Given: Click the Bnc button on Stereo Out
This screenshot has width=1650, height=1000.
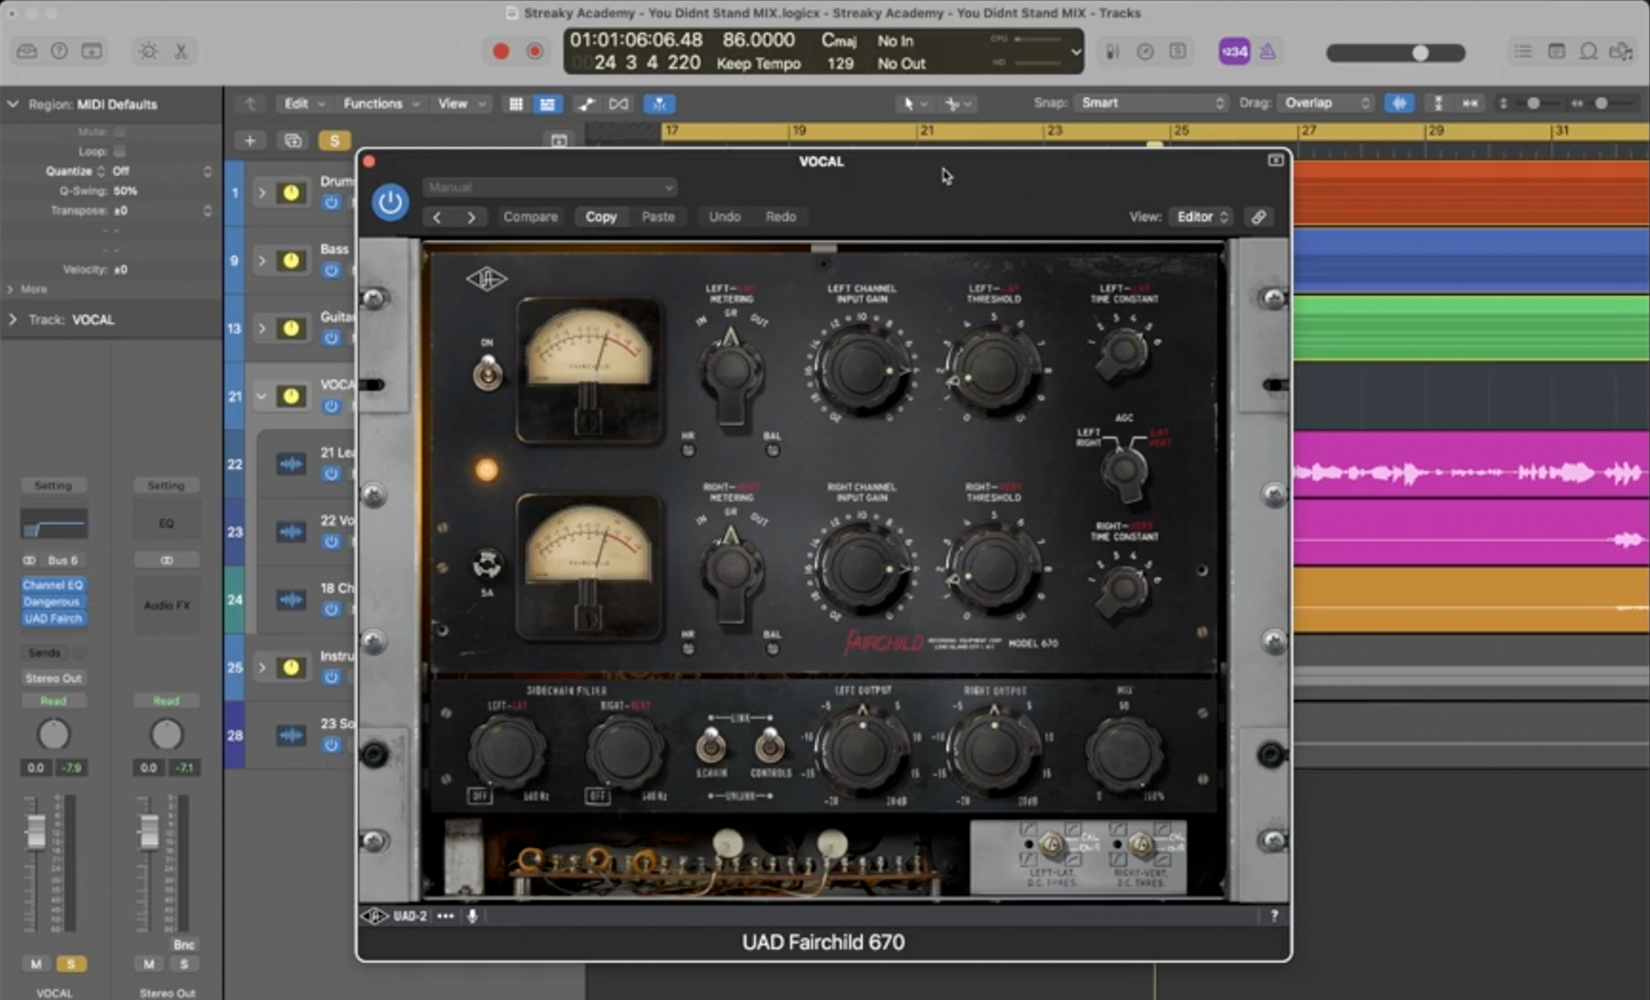Looking at the screenshot, I should (x=184, y=944).
